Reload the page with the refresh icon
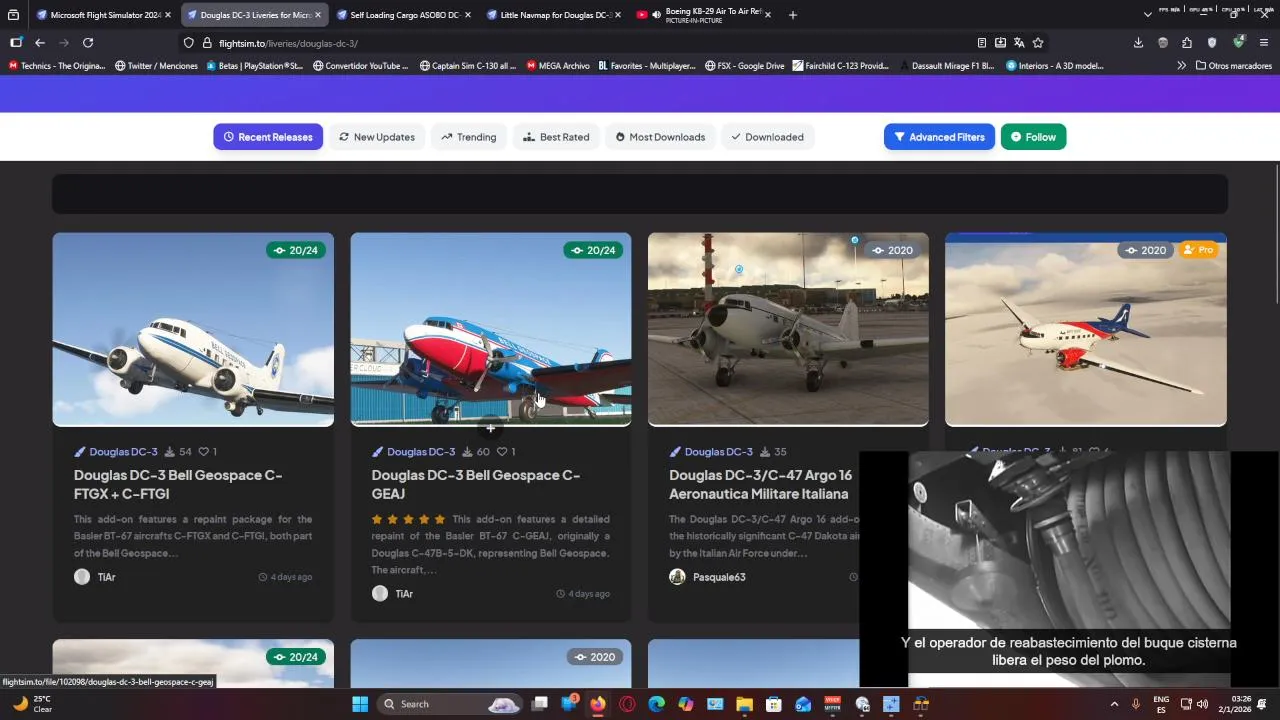Image resolution: width=1280 pixels, height=720 pixels. (x=88, y=43)
